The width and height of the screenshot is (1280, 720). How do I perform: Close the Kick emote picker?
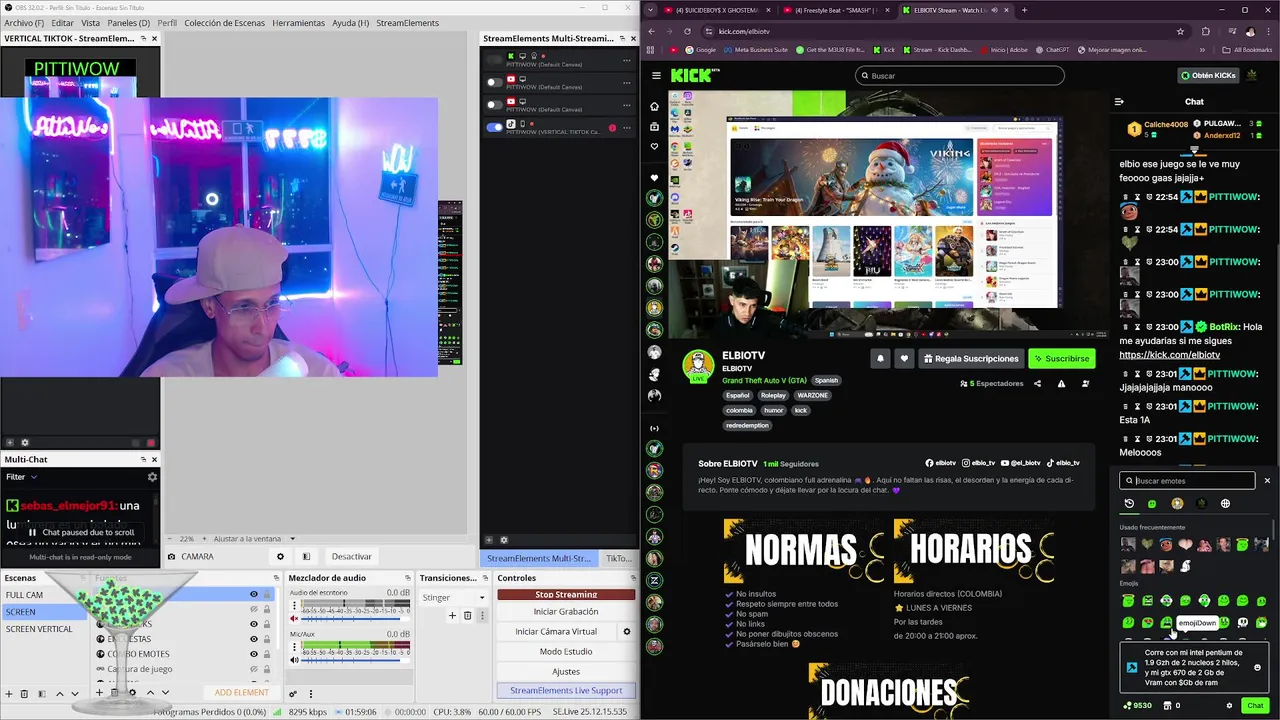click(1267, 481)
